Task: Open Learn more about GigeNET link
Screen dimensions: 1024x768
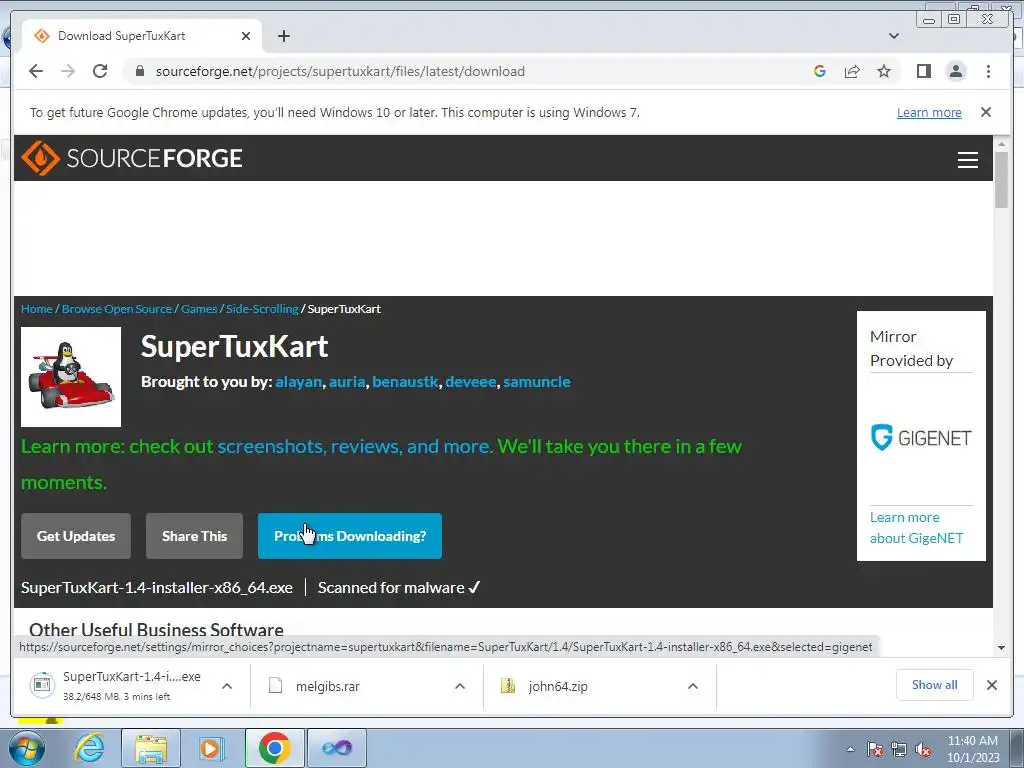Action: (x=916, y=528)
